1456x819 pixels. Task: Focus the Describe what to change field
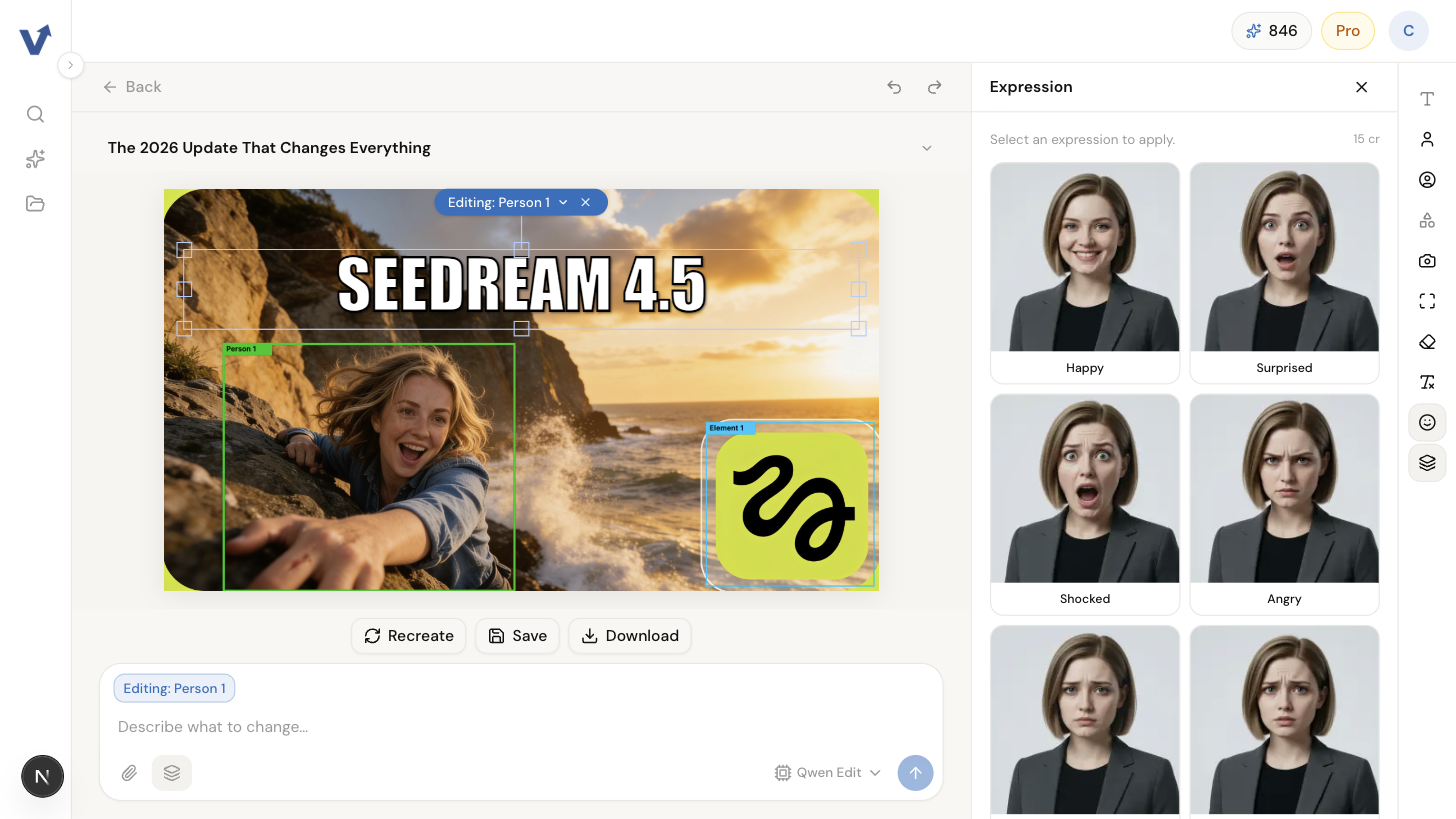521,727
